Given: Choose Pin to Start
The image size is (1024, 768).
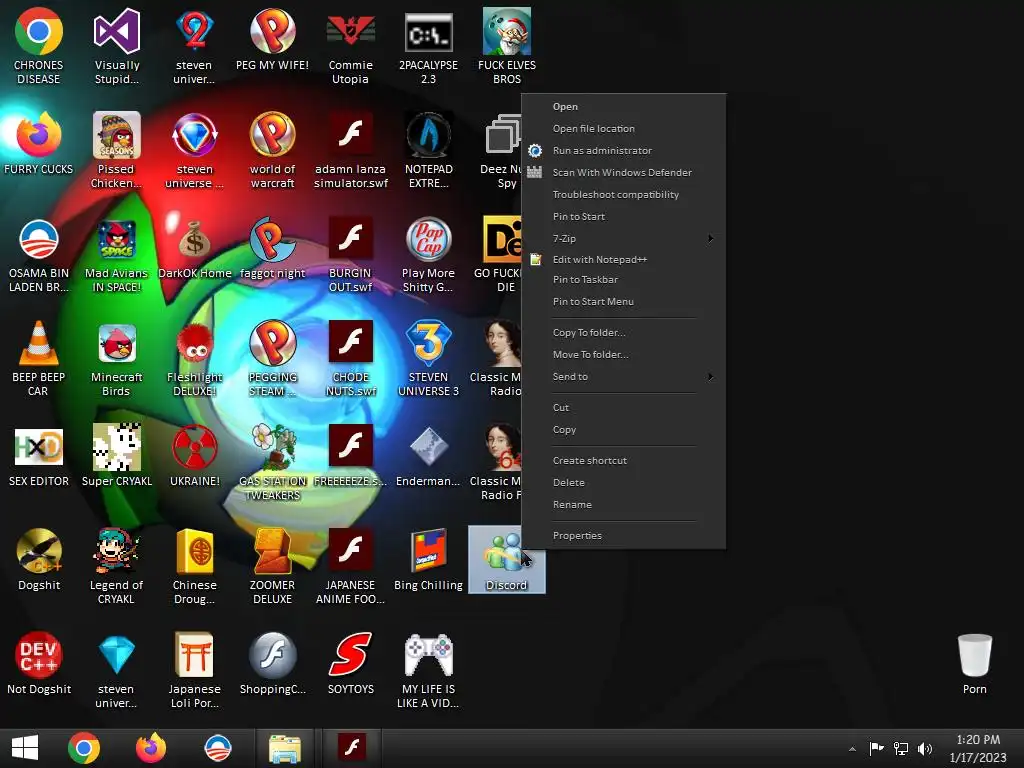Looking at the screenshot, I should (x=624, y=216).
